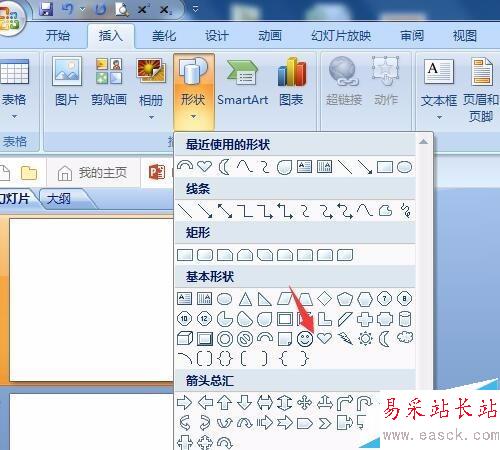Insert the smiley face shape
Image resolution: width=500 pixels, height=450 pixels.
coord(305,339)
